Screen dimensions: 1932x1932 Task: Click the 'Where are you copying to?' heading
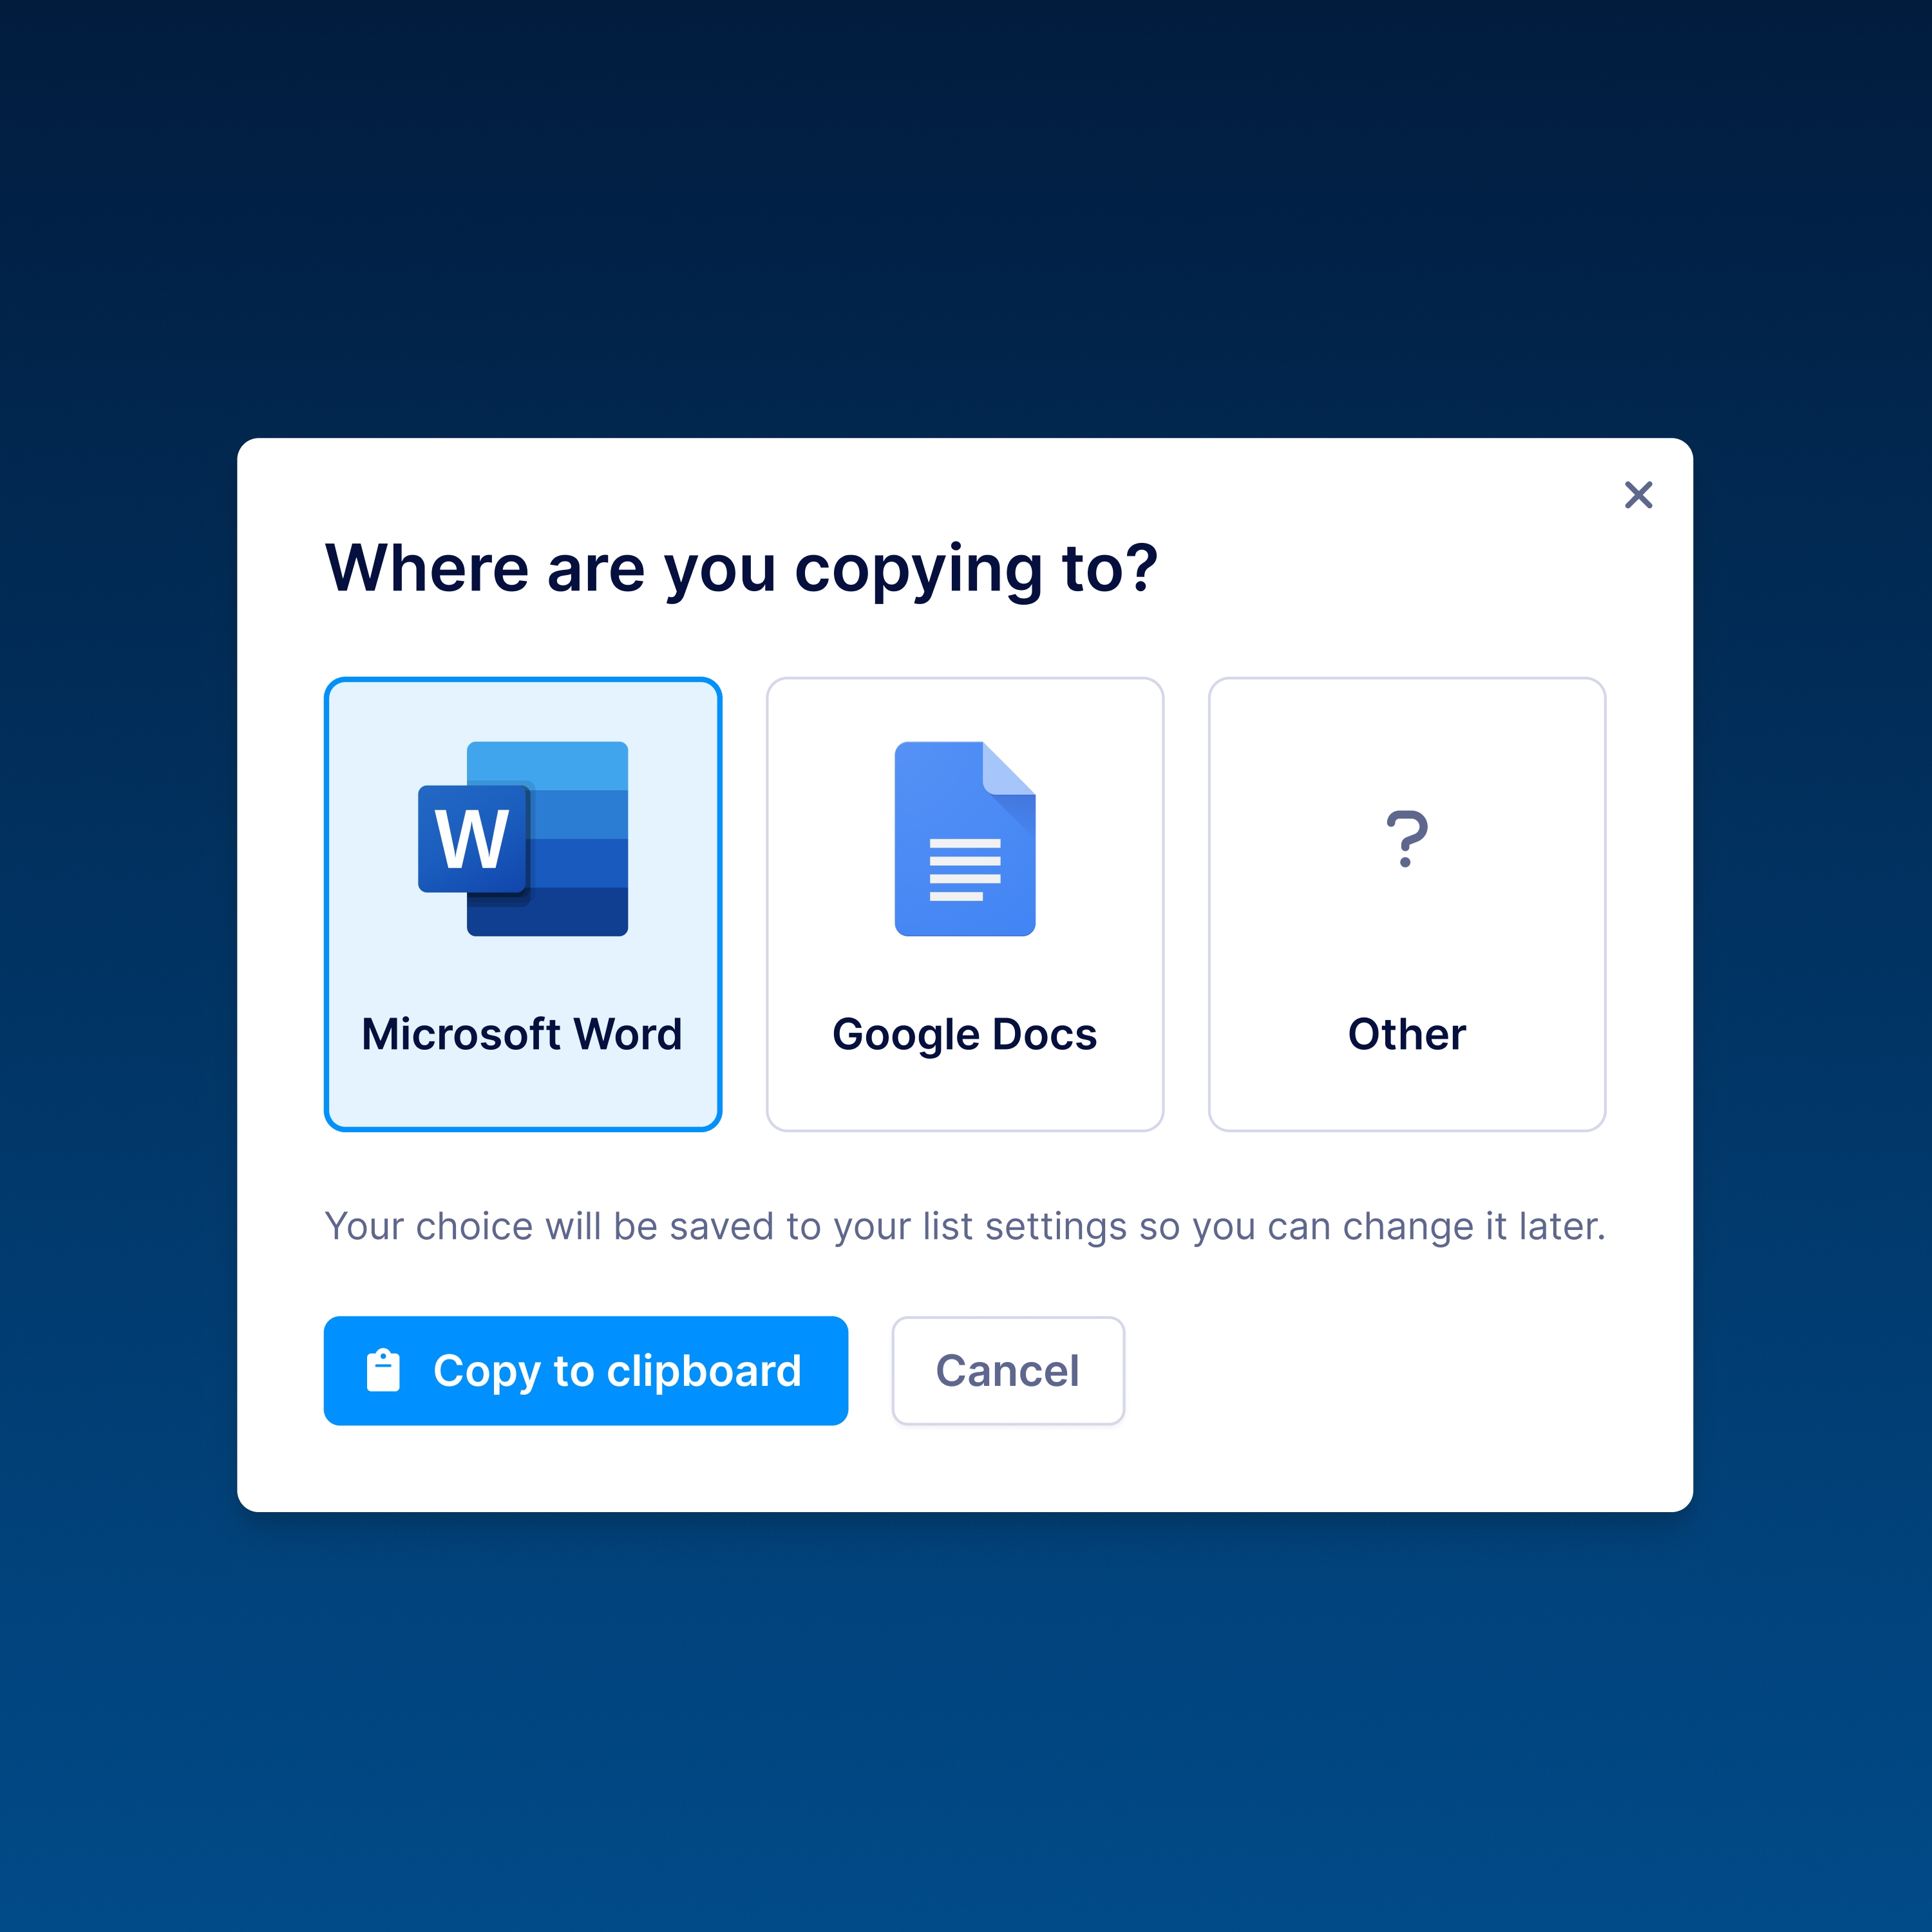coord(741,569)
